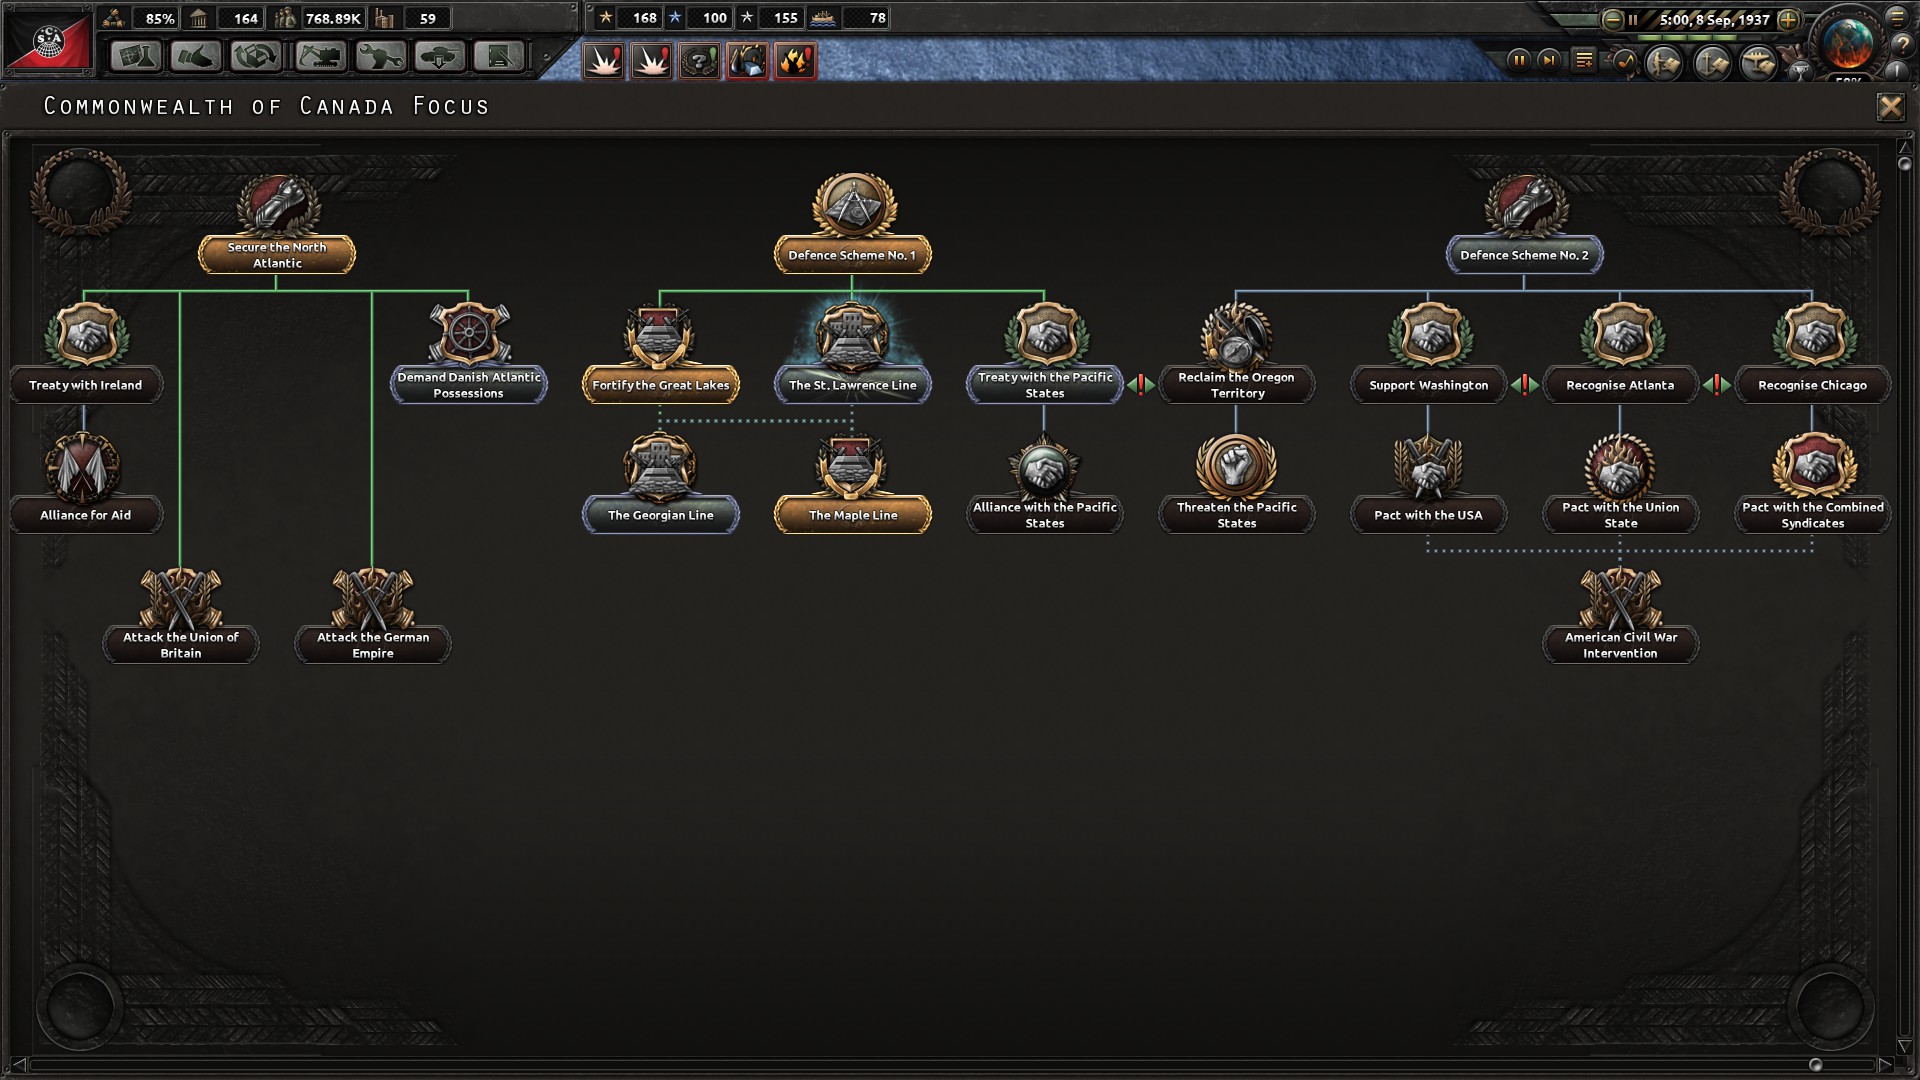Screen dimensions: 1920x1080
Task: Click the manpower soldiers icon
Action: point(286,18)
